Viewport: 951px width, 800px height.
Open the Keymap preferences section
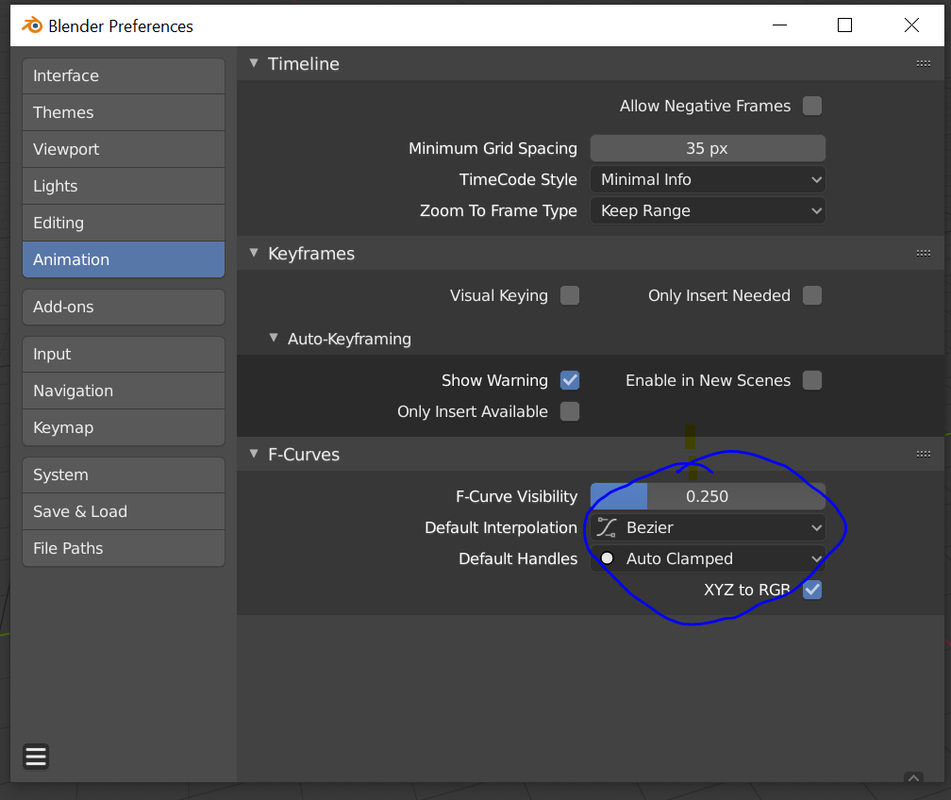pyautogui.click(x=124, y=428)
